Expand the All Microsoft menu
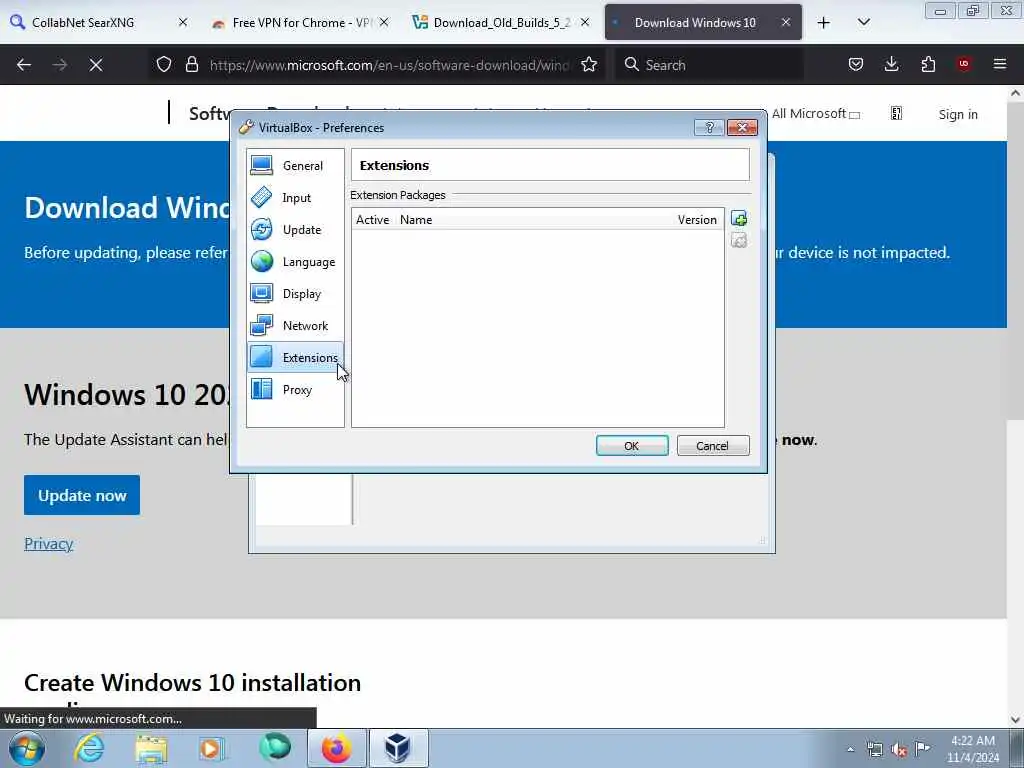Image resolution: width=1024 pixels, height=768 pixels. coord(816,114)
